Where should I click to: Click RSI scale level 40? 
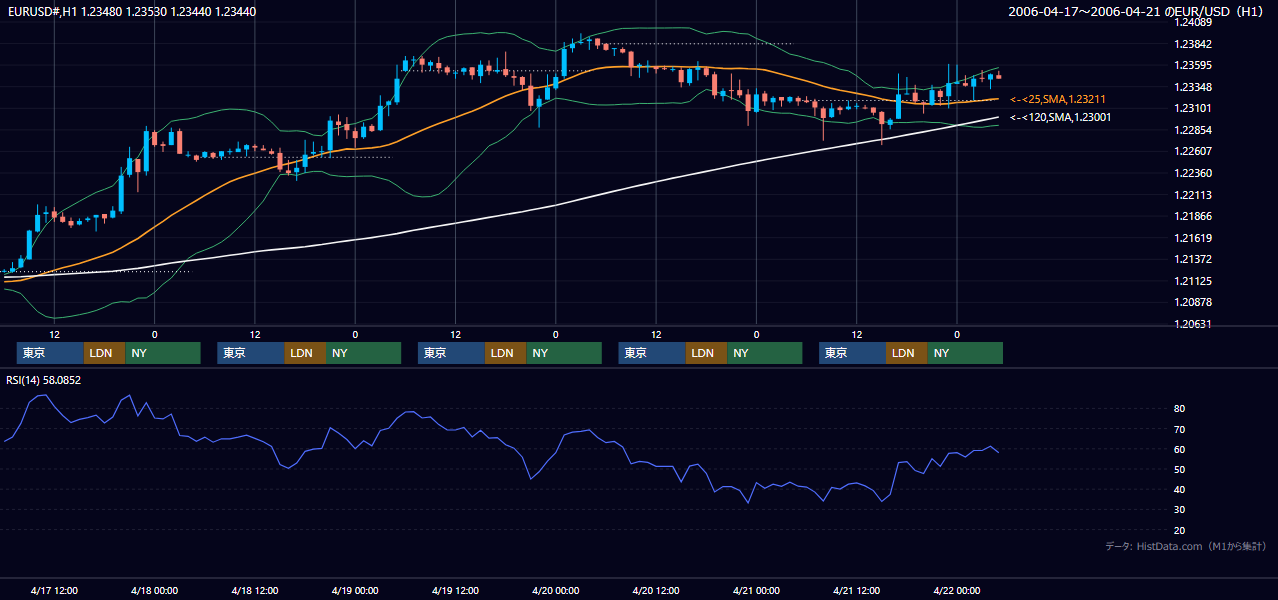pyautogui.click(x=1179, y=489)
